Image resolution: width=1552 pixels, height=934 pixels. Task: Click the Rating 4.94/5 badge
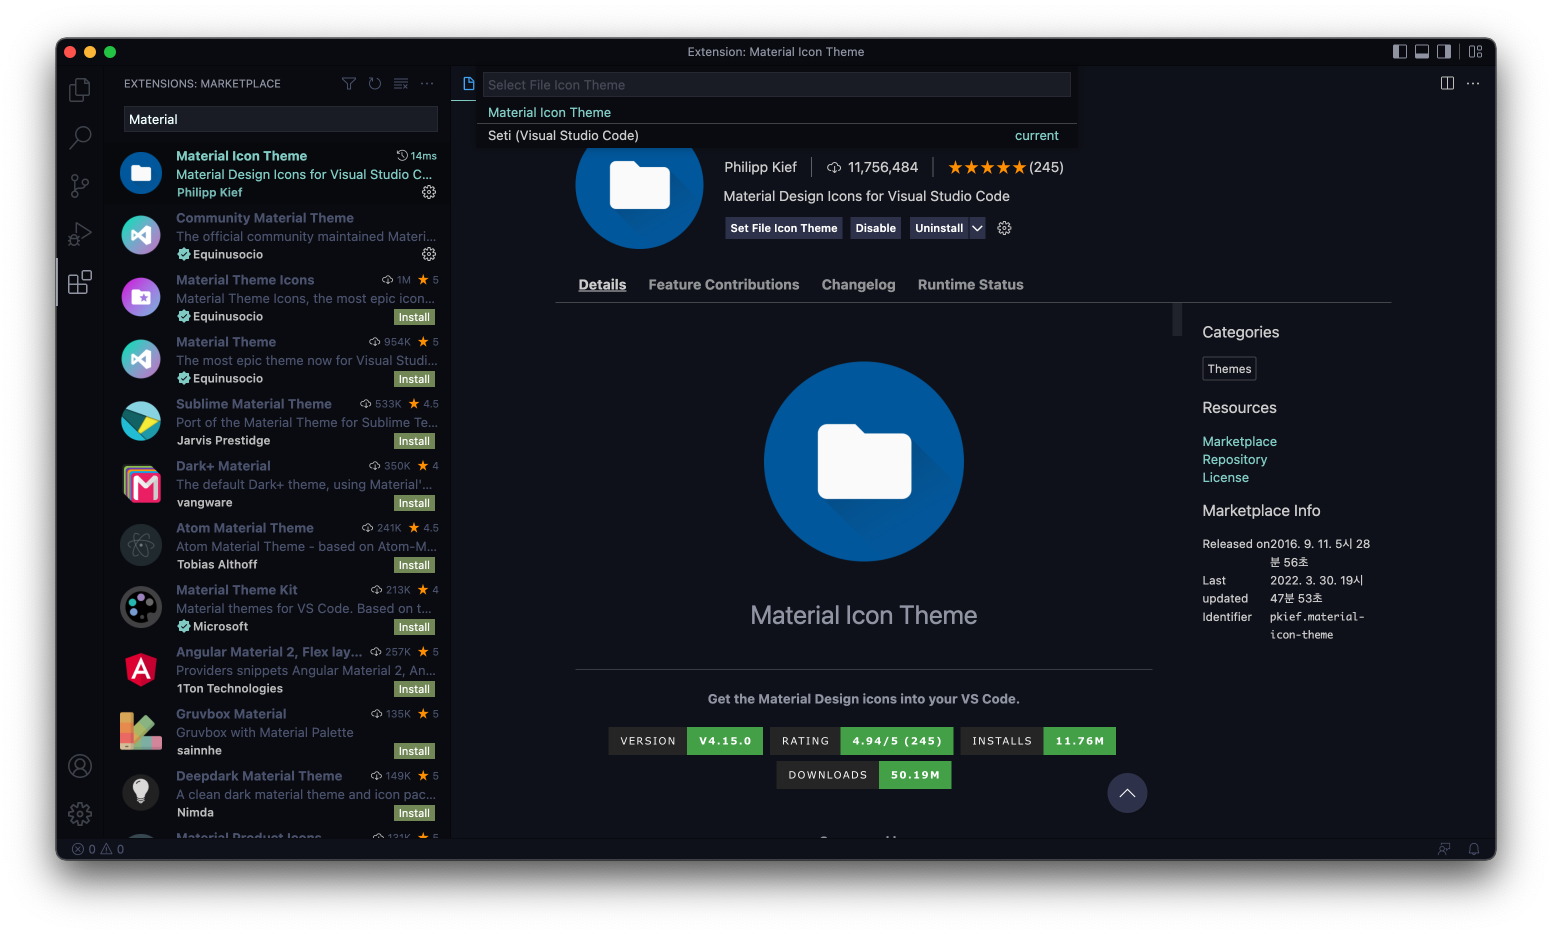pyautogui.click(x=861, y=741)
